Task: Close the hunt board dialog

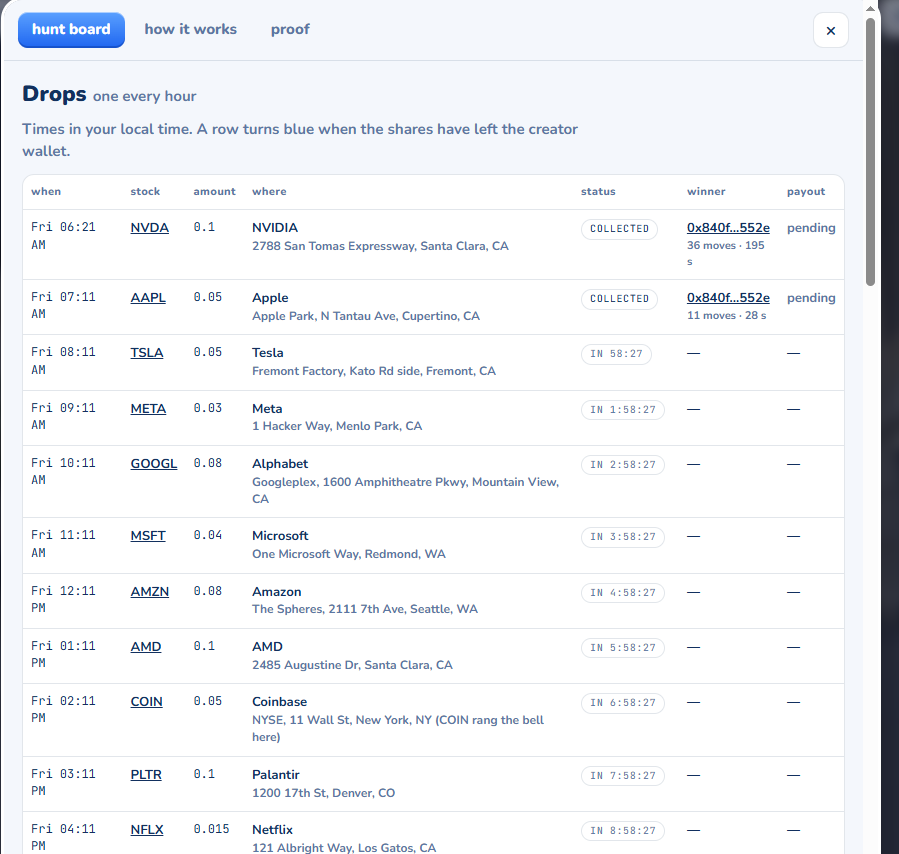Action: pyautogui.click(x=830, y=30)
